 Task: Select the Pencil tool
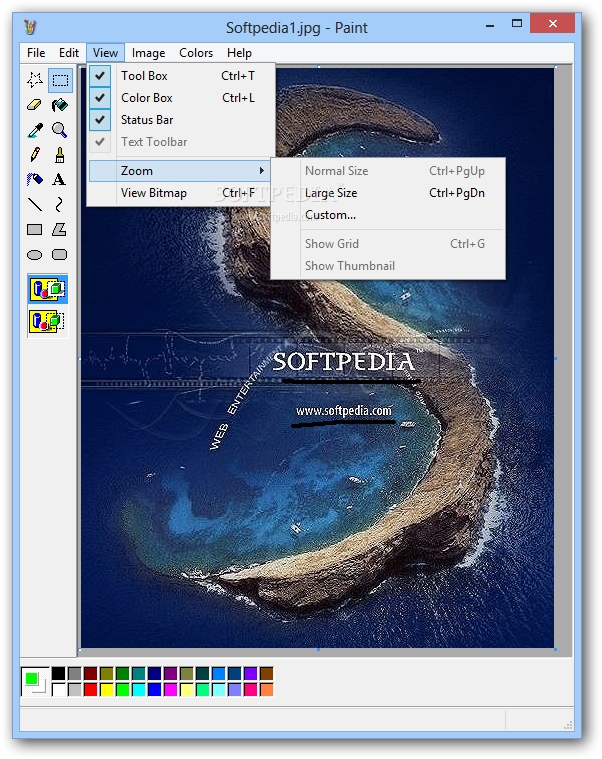point(35,155)
